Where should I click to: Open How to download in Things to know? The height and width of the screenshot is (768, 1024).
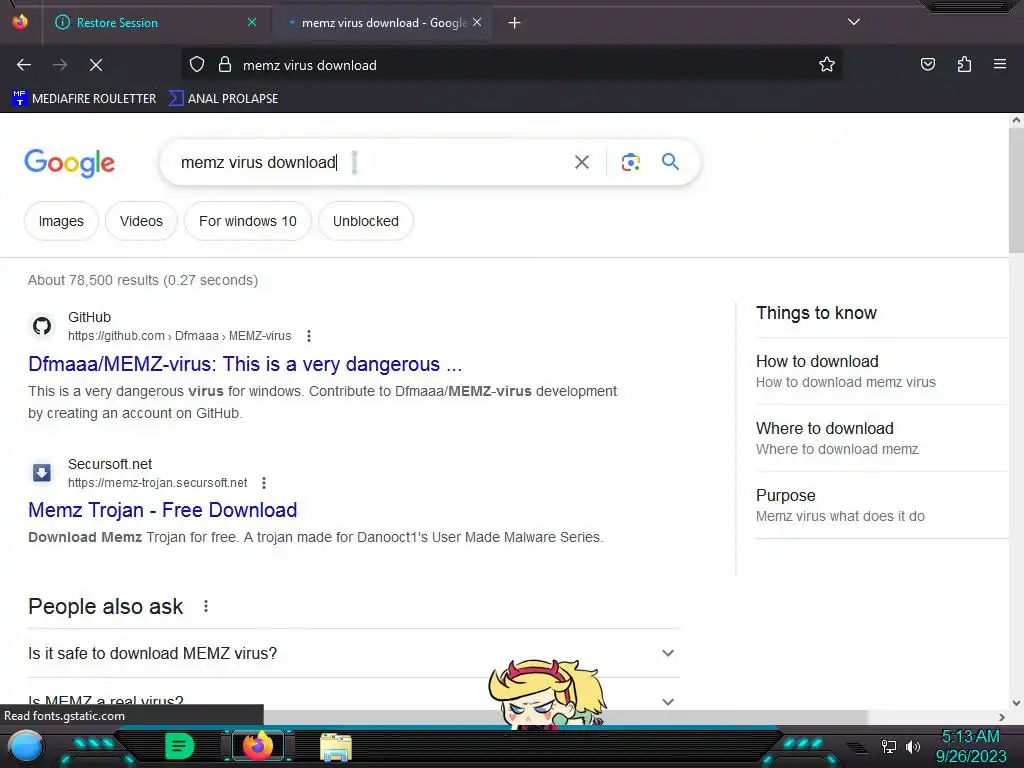(x=882, y=372)
